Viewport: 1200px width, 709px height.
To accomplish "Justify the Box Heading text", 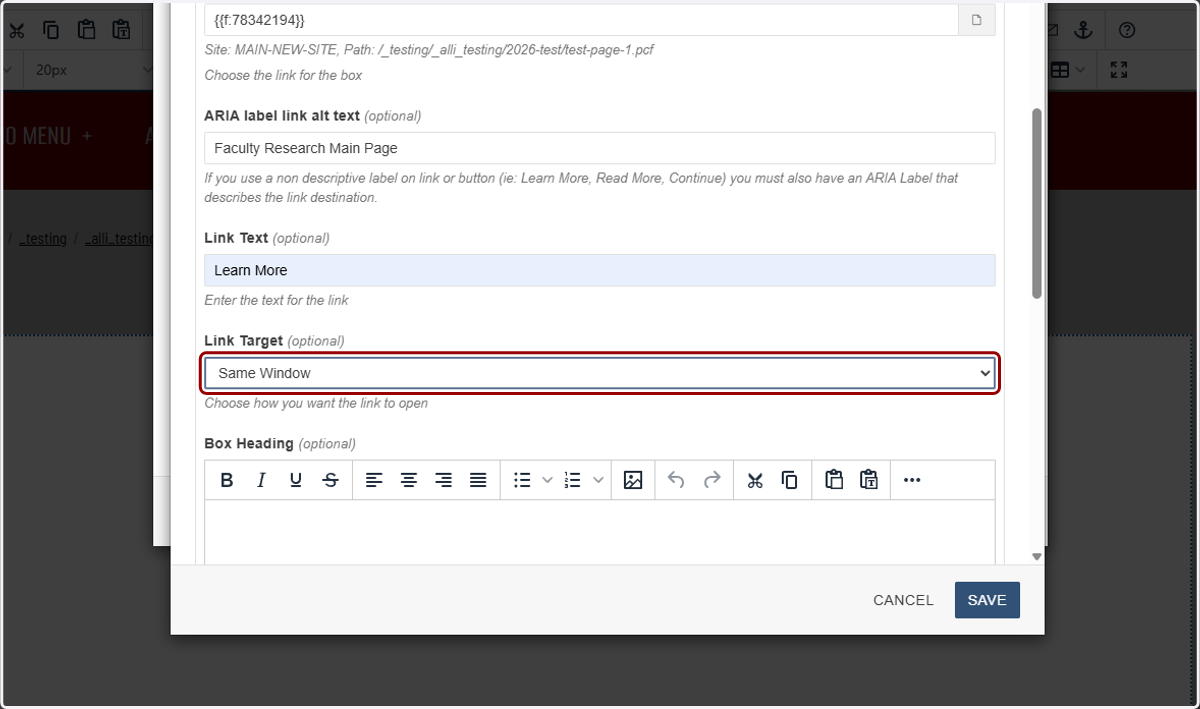I will coord(479,480).
